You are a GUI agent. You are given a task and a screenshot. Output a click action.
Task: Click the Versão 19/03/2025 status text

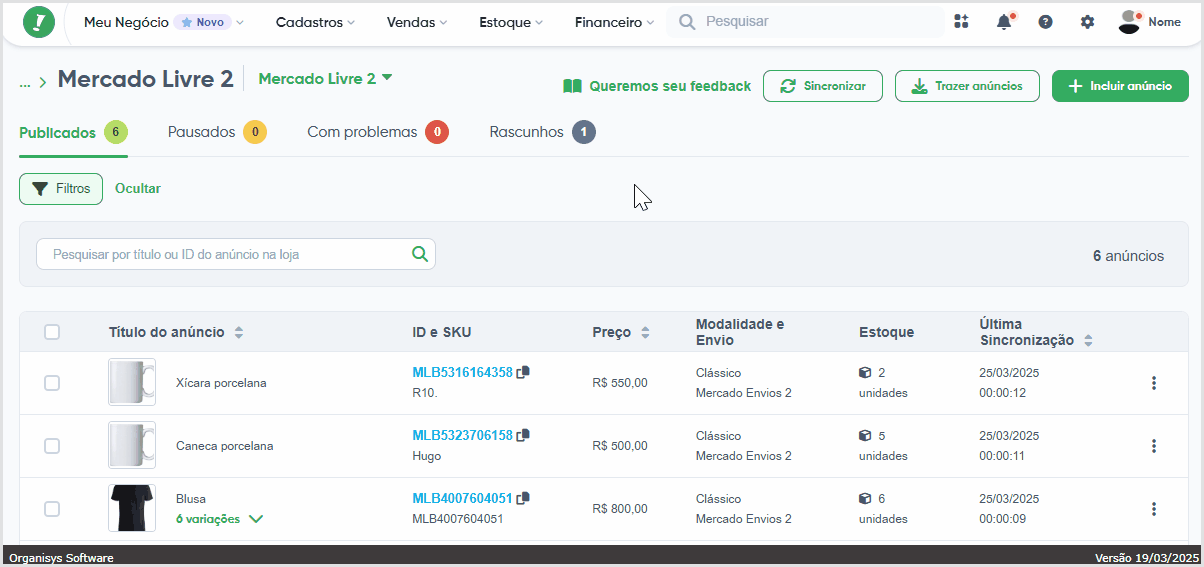(1147, 558)
